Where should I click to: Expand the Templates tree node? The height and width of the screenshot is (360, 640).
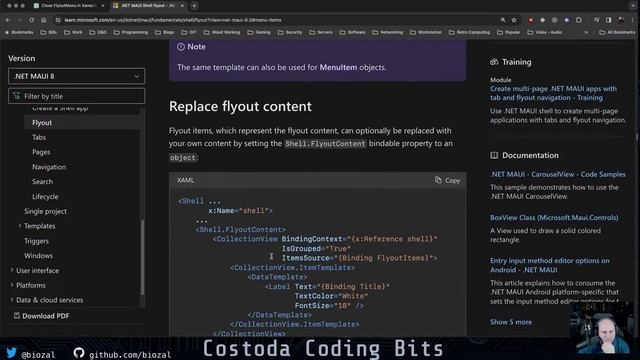[x=20, y=226]
